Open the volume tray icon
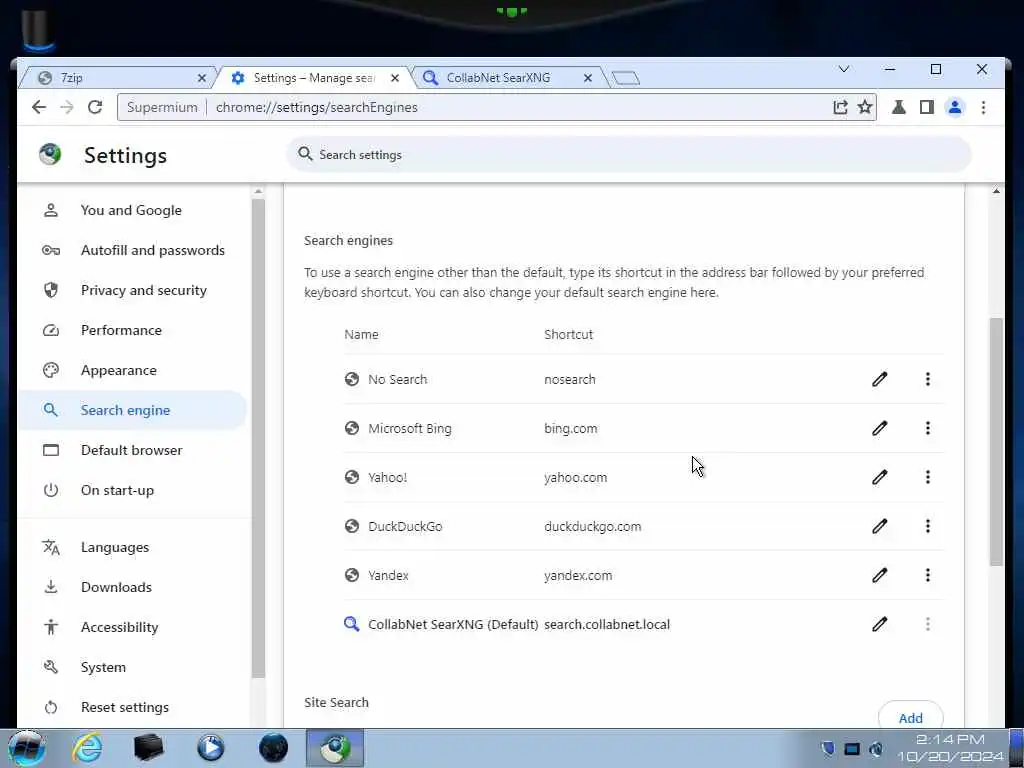 click(876, 749)
